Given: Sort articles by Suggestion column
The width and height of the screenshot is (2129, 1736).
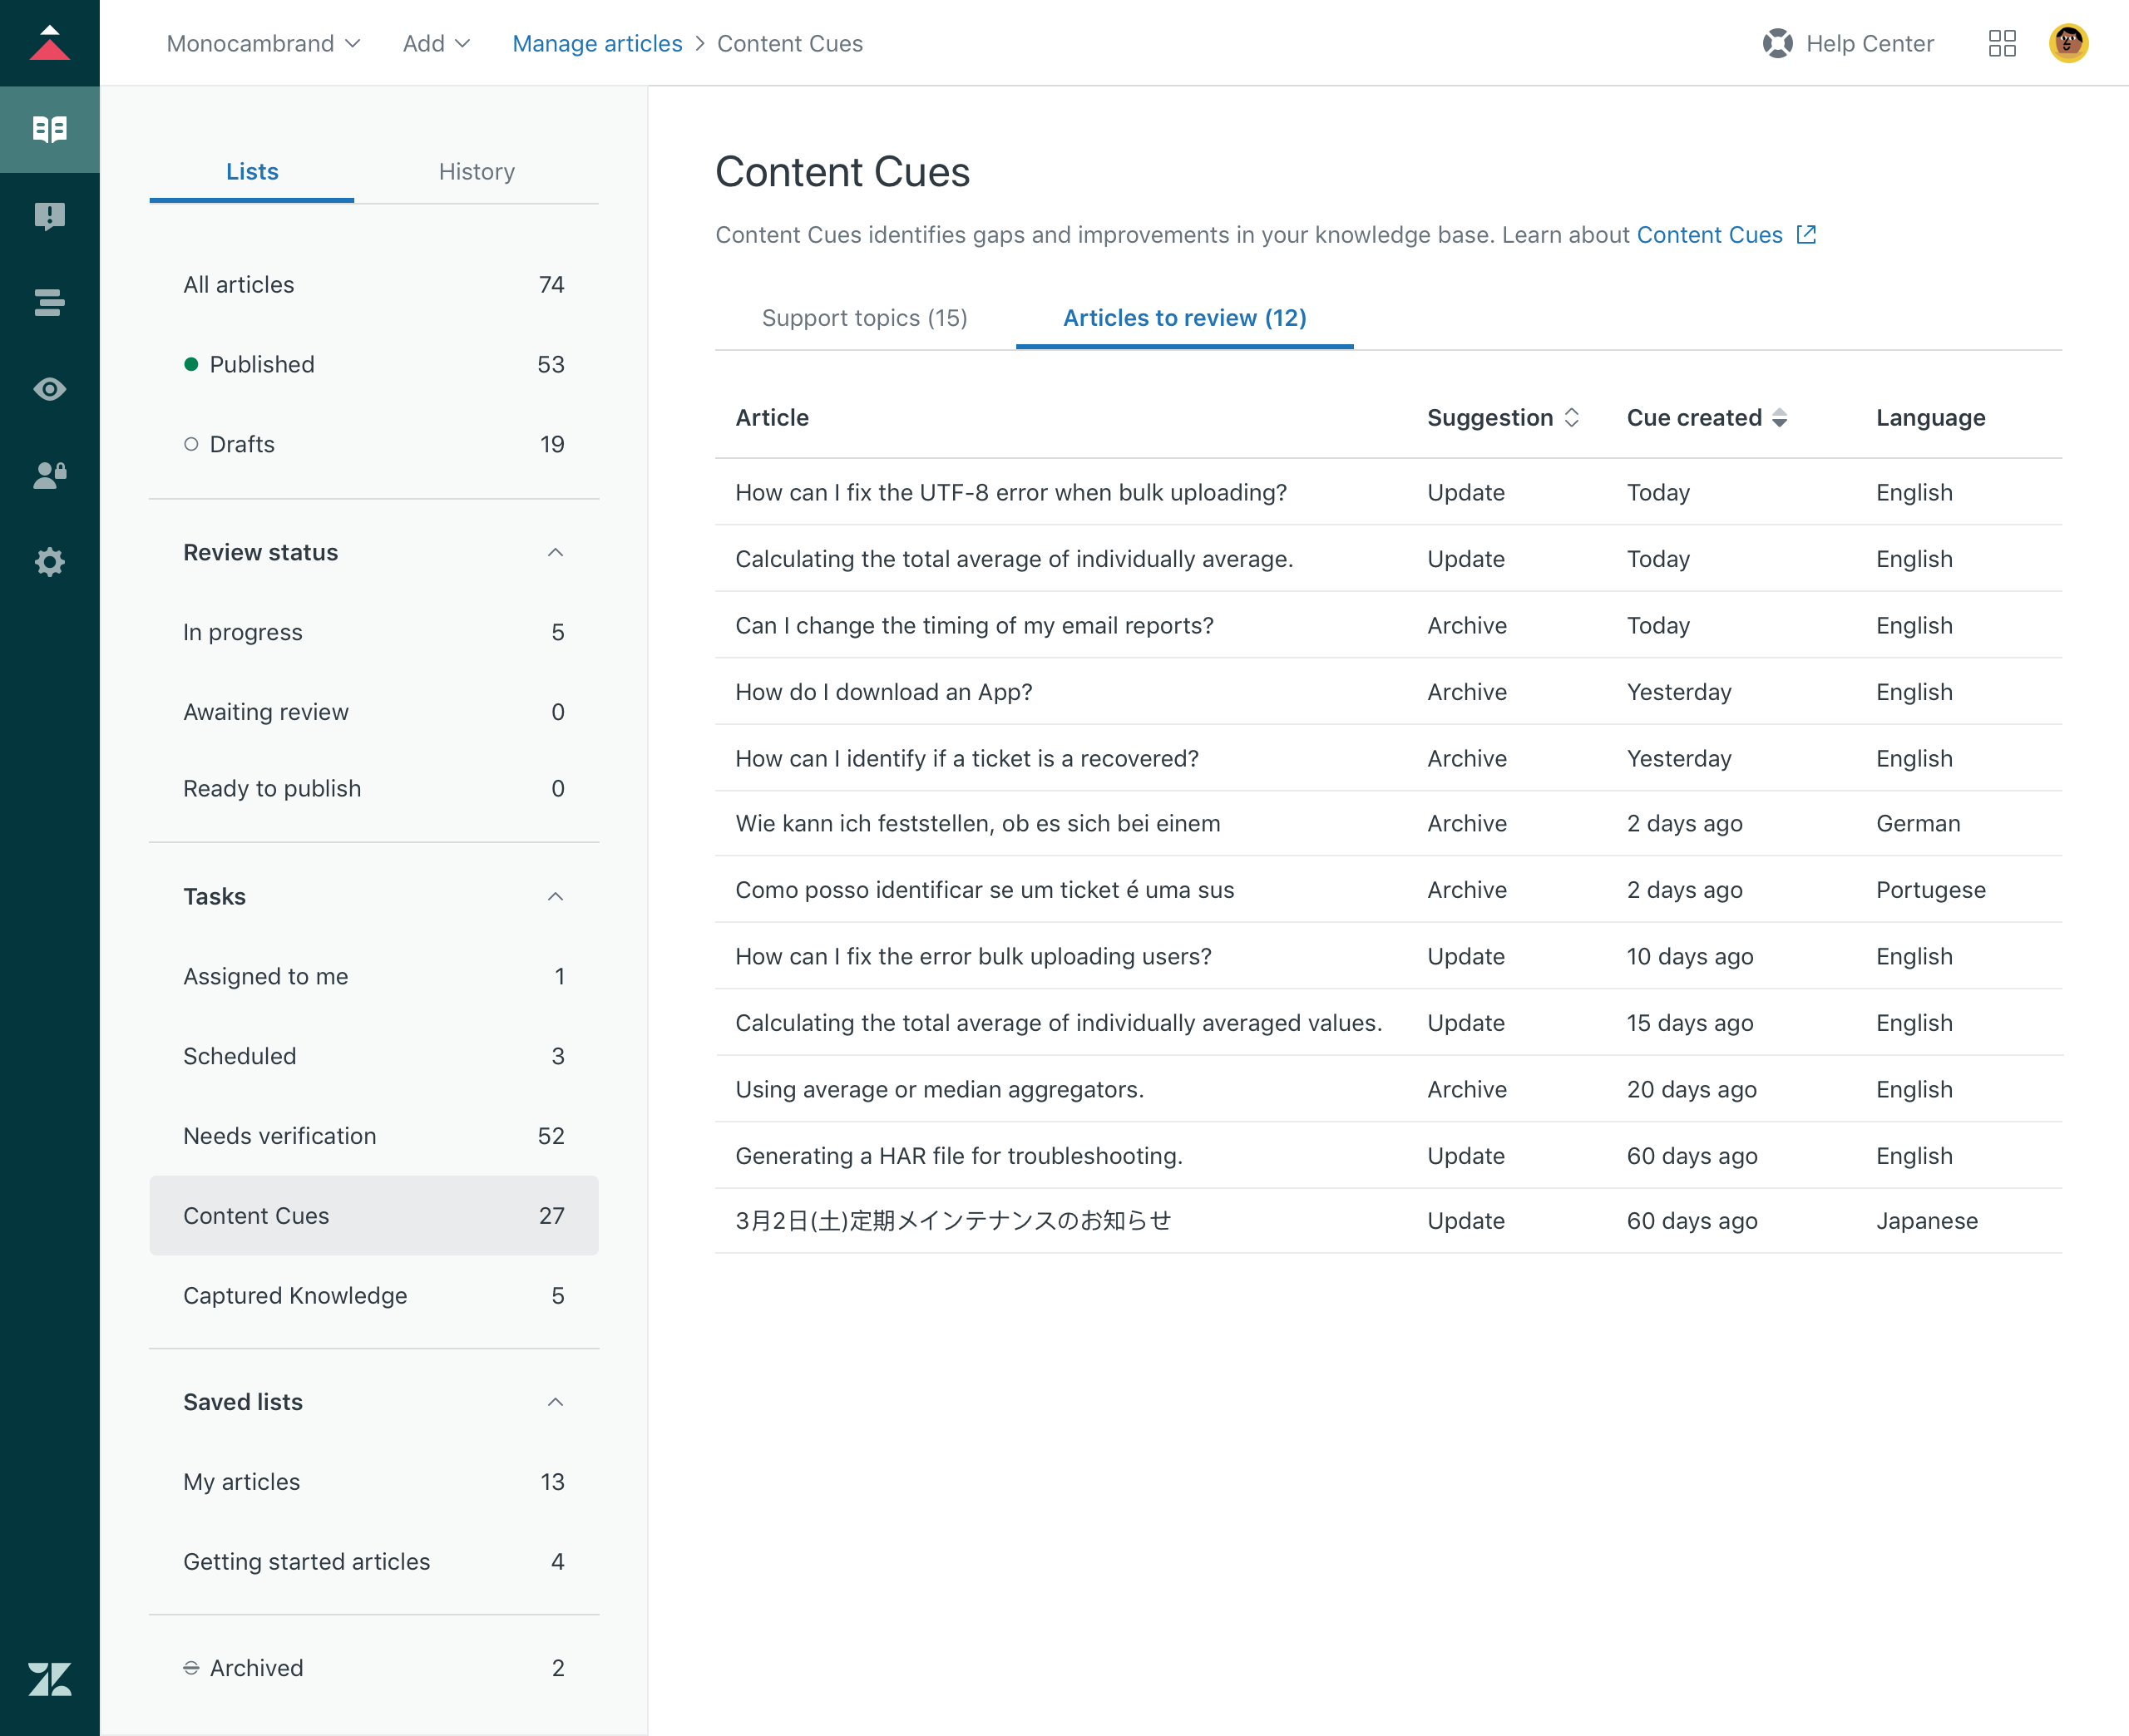Looking at the screenshot, I should pos(1503,417).
